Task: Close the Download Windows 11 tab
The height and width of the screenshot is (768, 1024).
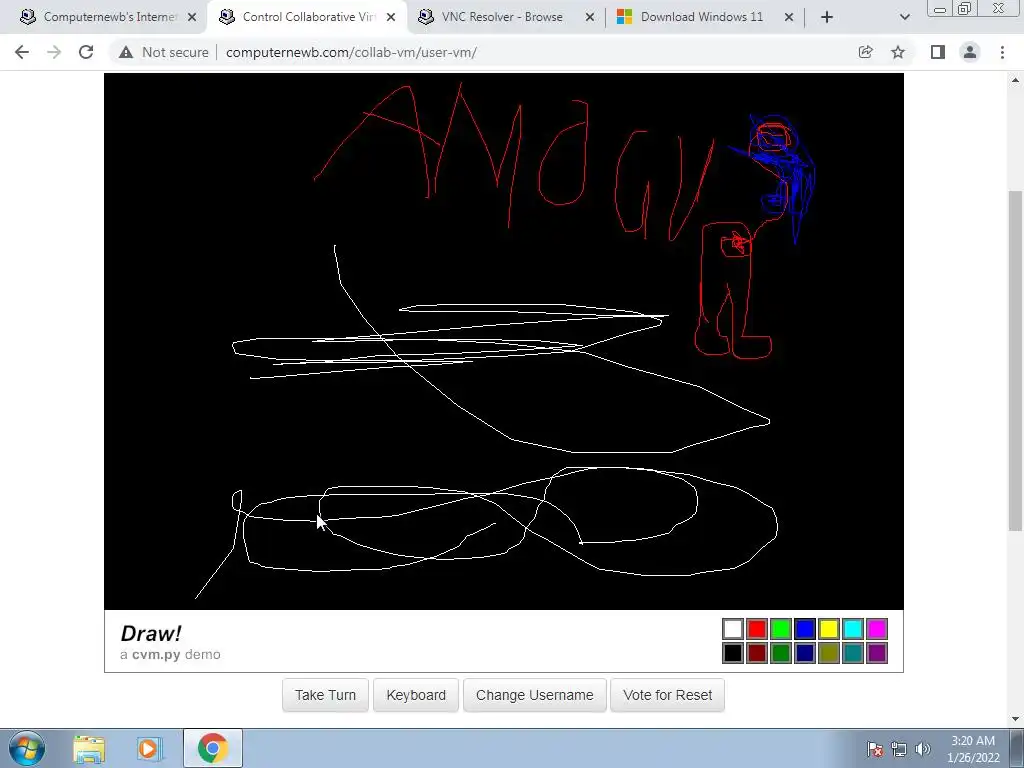Action: (789, 17)
